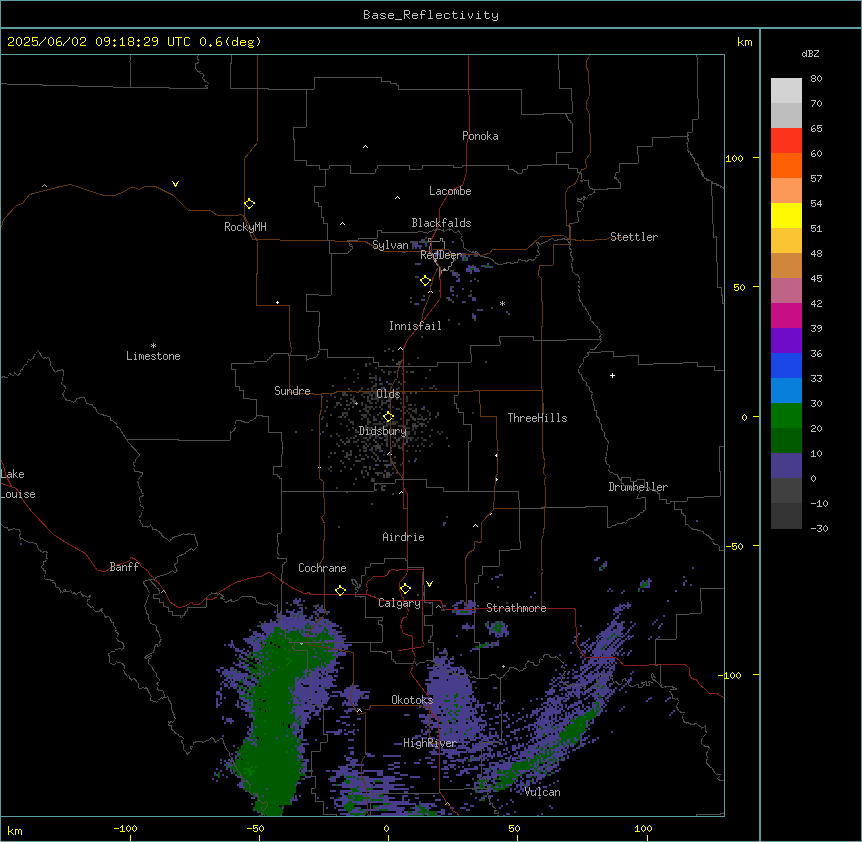Viewport: 862px width, 842px height.
Task: Select the light gray 70-80 dBZ legend swatch
Action: pyautogui.click(x=786, y=91)
